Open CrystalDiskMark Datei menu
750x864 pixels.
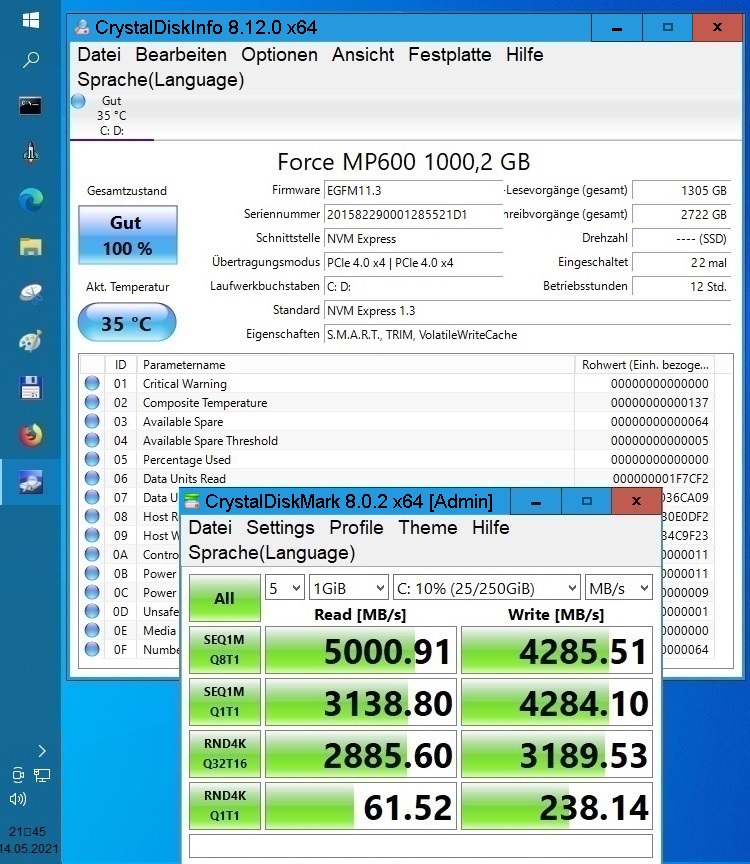click(x=210, y=527)
